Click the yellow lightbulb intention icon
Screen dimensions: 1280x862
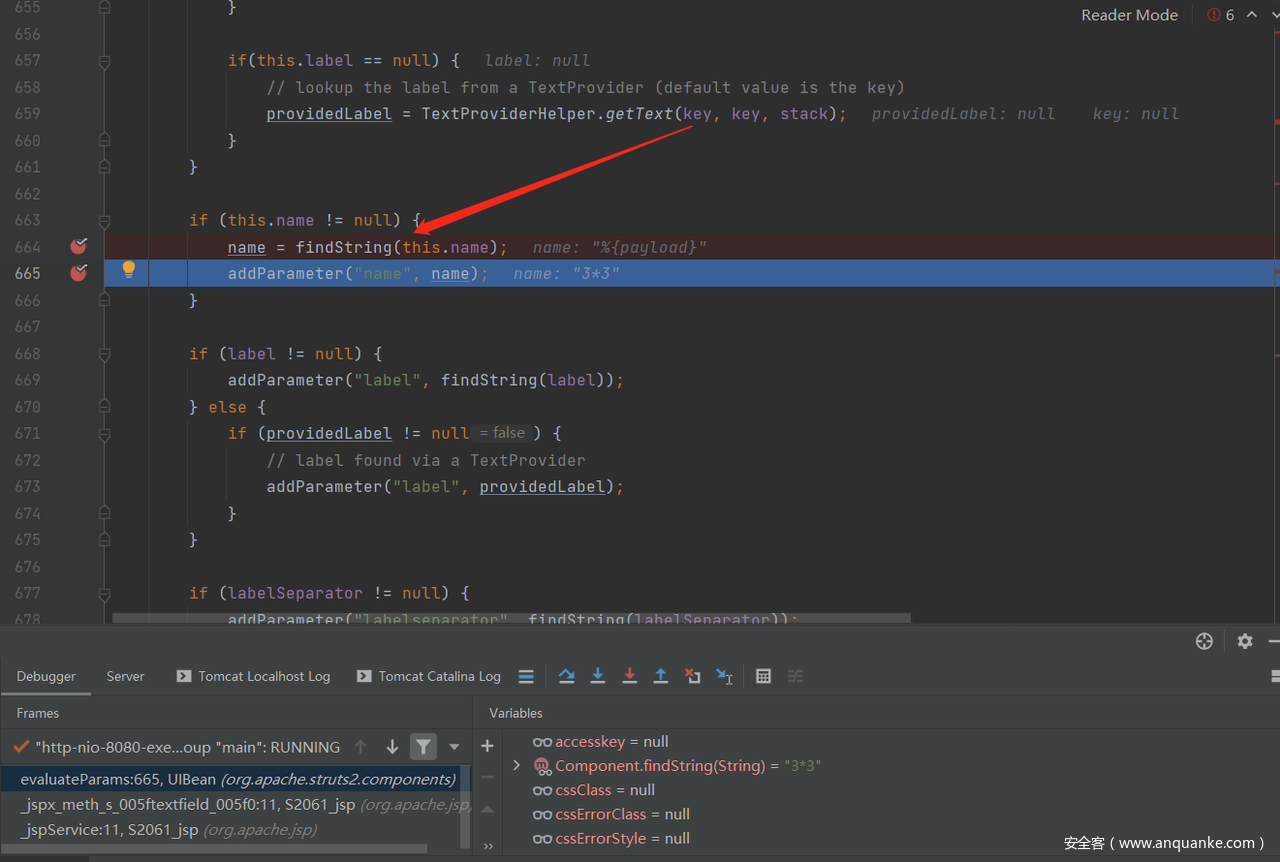128,269
